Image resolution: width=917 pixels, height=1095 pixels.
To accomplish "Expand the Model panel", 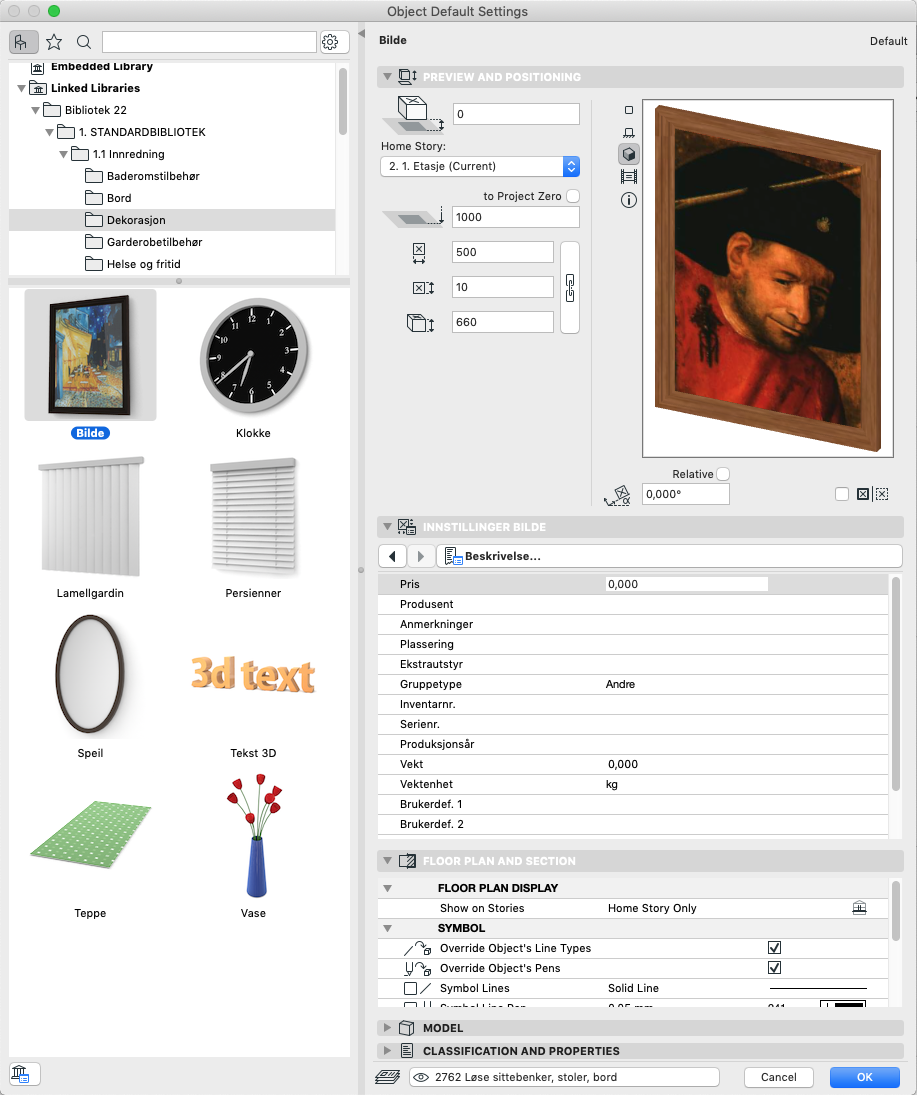I will [387, 1028].
